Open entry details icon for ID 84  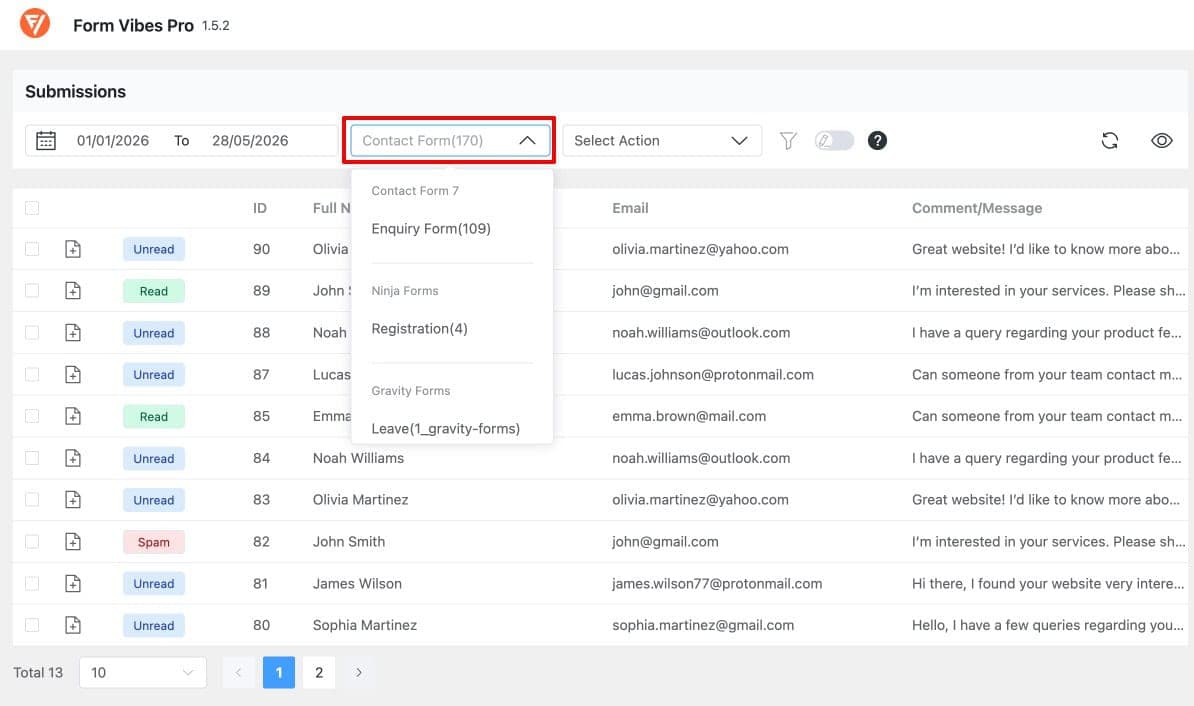72,458
